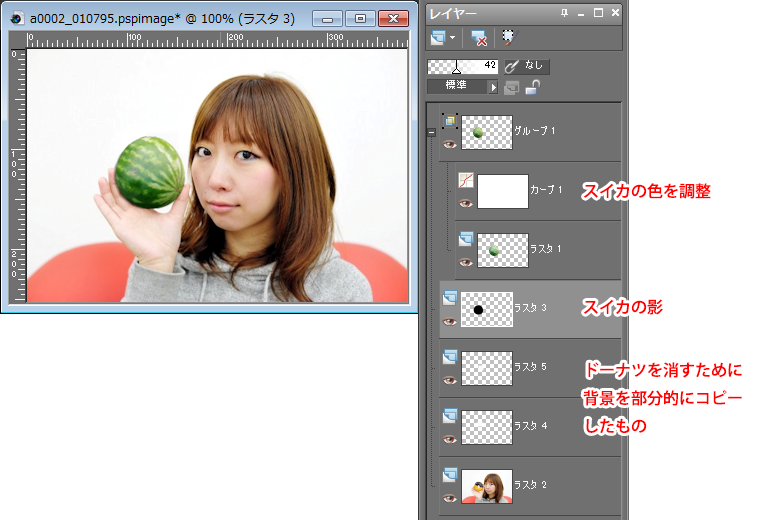Click the watermelon in the image canvas
Viewport: 770px width, 520px height.
coord(150,172)
